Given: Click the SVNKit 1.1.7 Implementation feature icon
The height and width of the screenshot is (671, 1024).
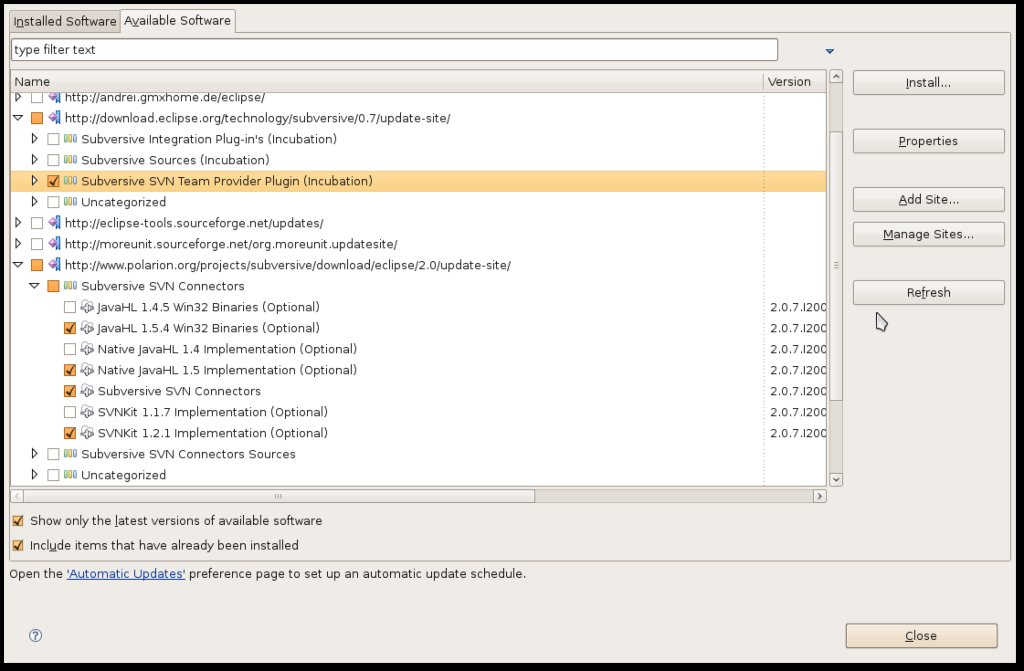Looking at the screenshot, I should coord(87,412).
